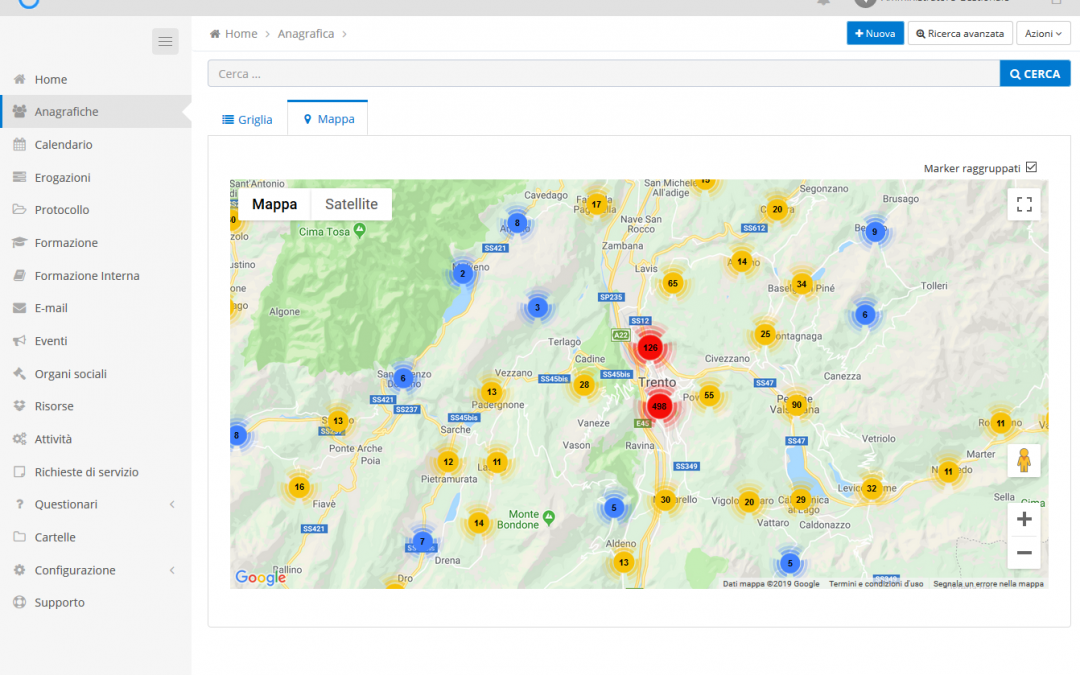Toggle fullscreen map view
The image size is (1080, 675).
click(1024, 204)
